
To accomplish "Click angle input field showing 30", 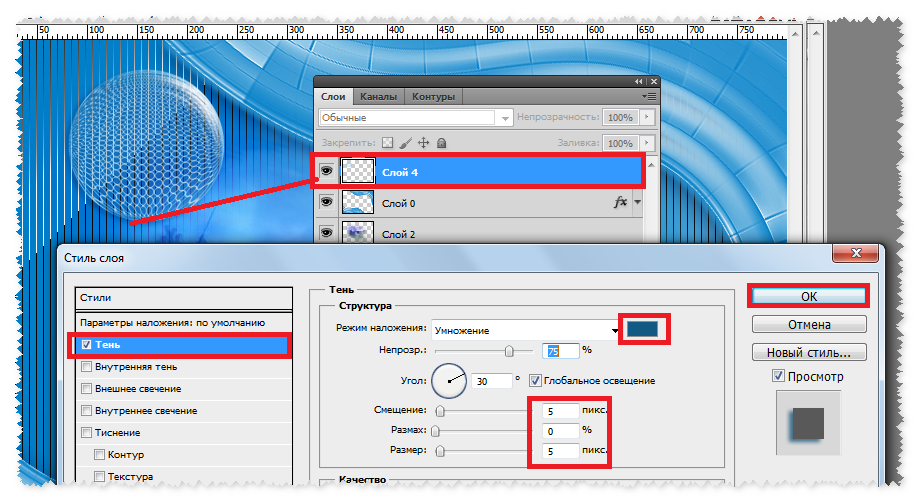I will pos(492,381).
